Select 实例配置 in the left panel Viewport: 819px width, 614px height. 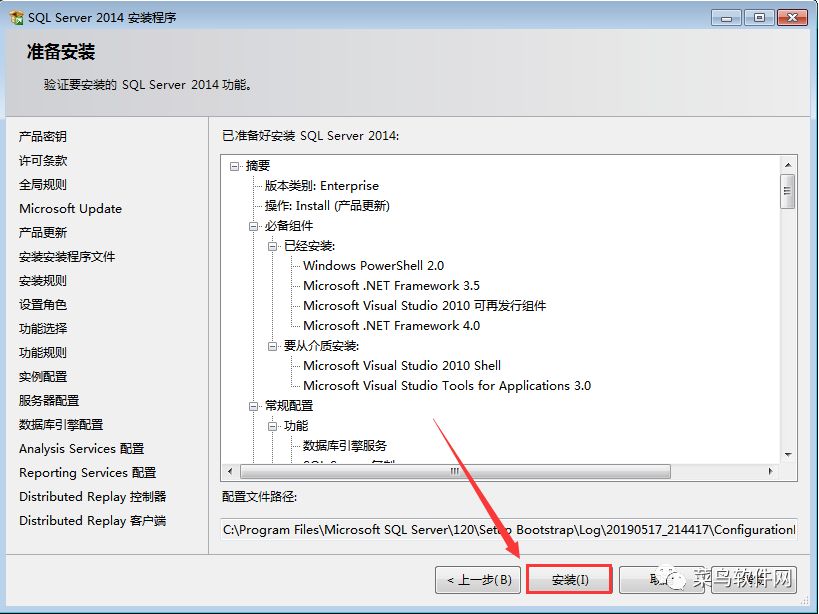click(x=43, y=376)
